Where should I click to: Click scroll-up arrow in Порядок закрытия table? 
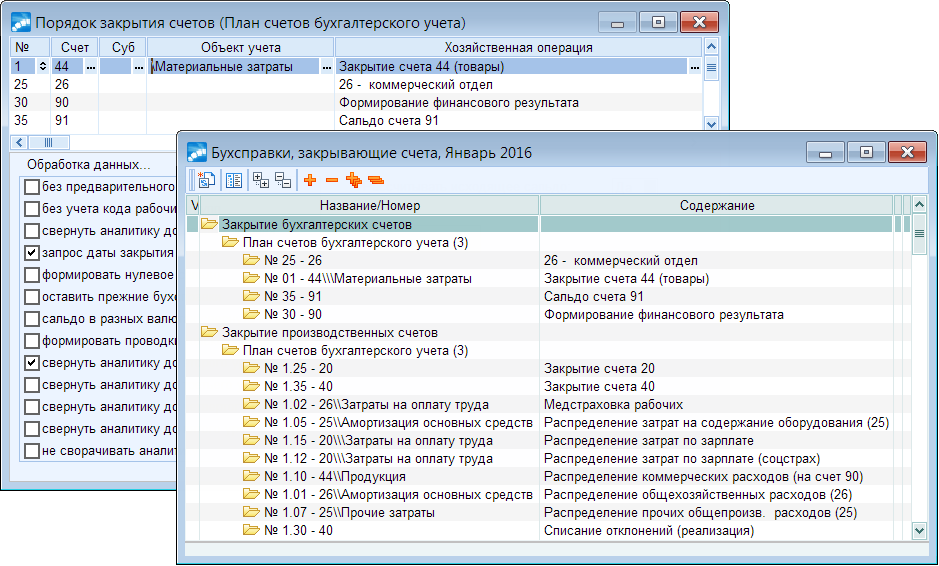tap(711, 47)
